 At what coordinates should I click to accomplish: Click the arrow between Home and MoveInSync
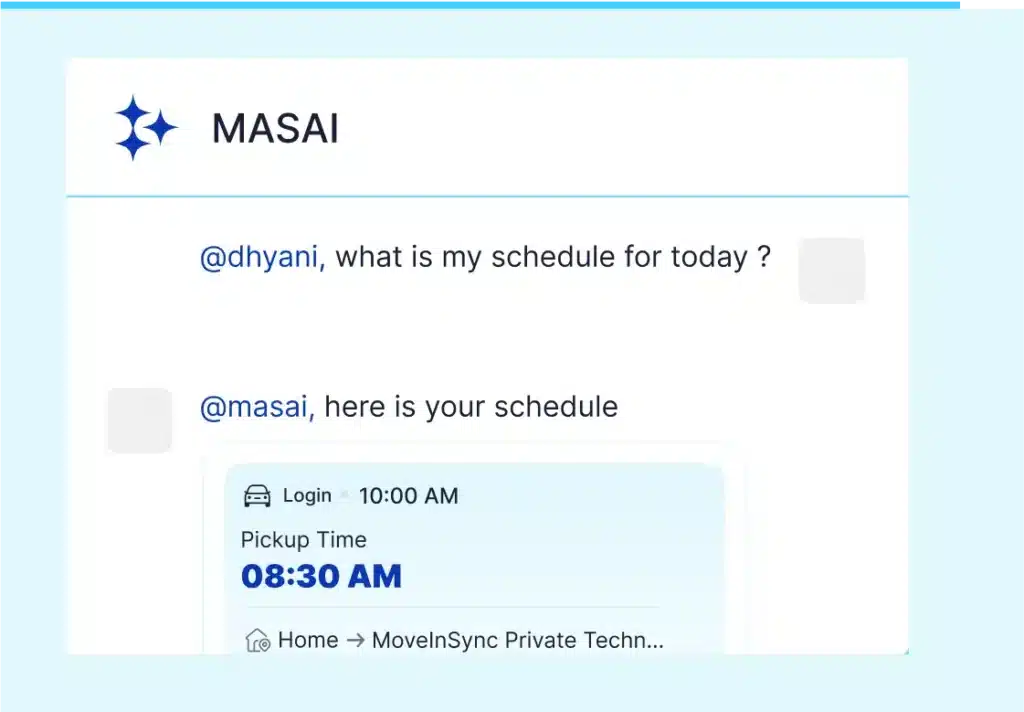click(355, 640)
